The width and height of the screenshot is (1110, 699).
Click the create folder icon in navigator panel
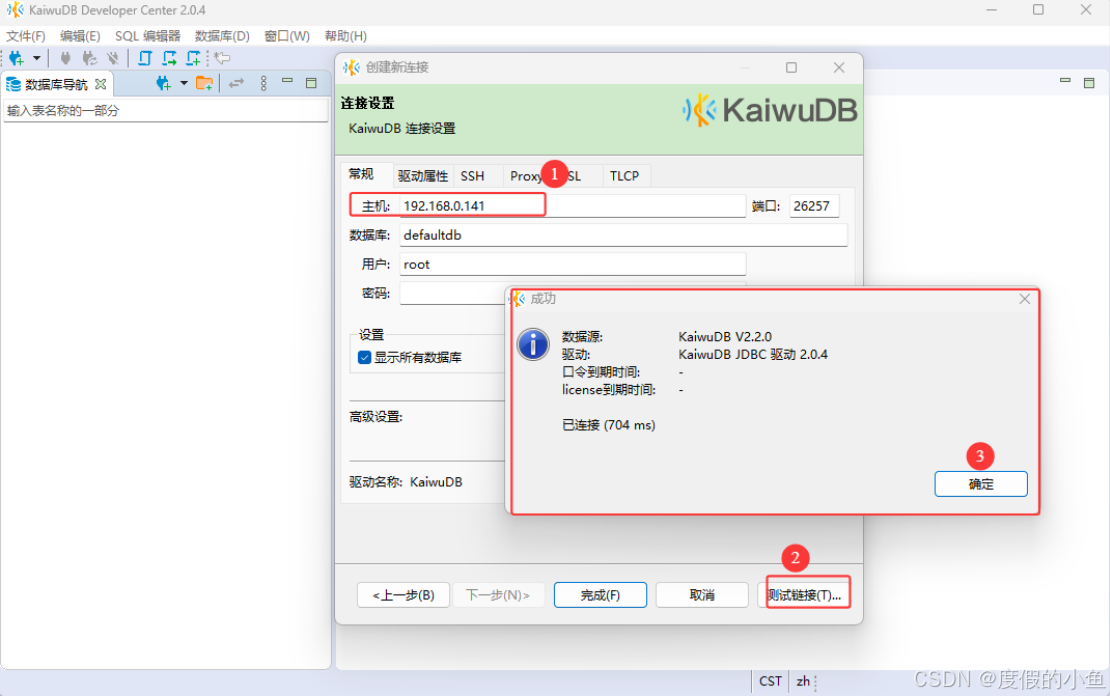click(x=204, y=83)
